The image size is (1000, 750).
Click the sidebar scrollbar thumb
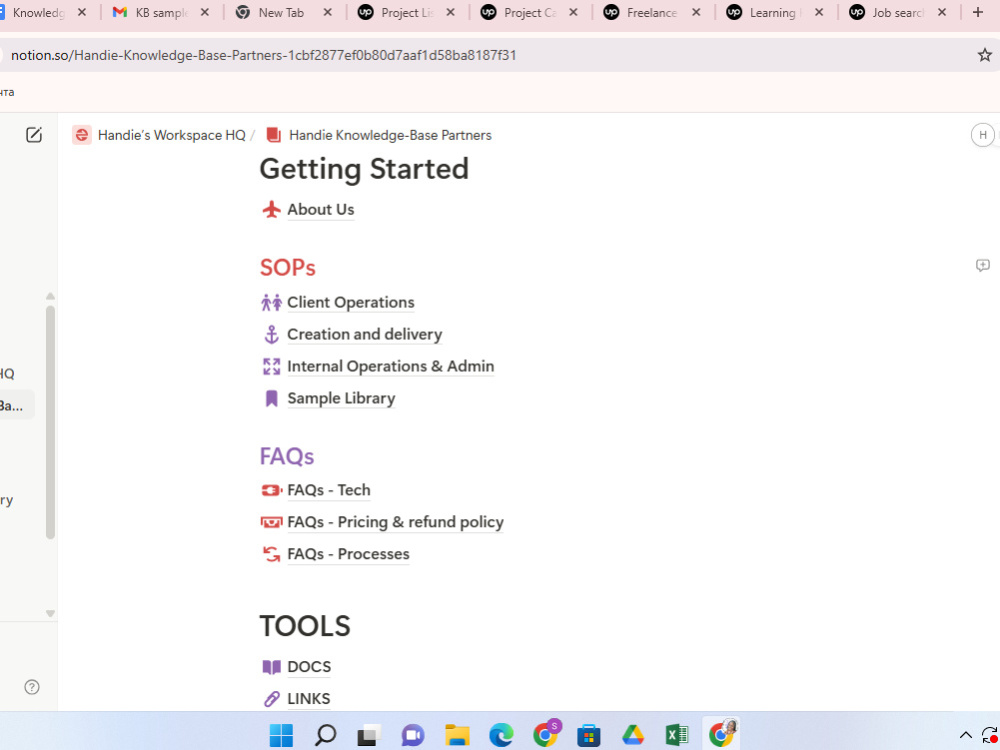pos(50,422)
